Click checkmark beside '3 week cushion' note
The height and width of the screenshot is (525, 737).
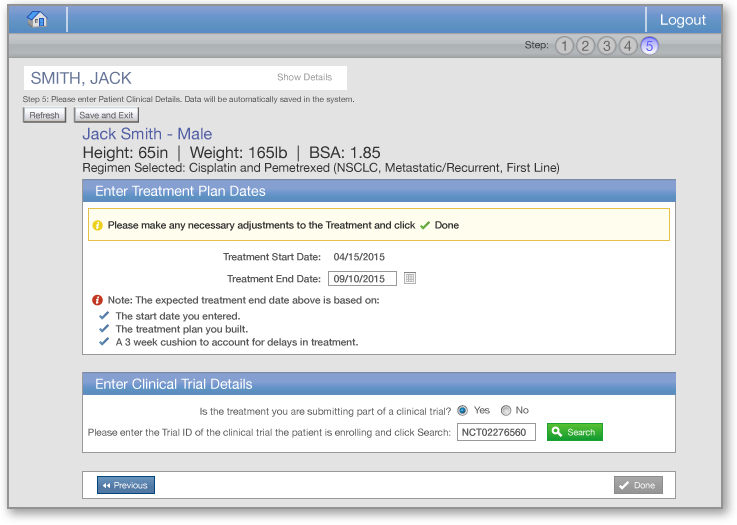point(104,342)
